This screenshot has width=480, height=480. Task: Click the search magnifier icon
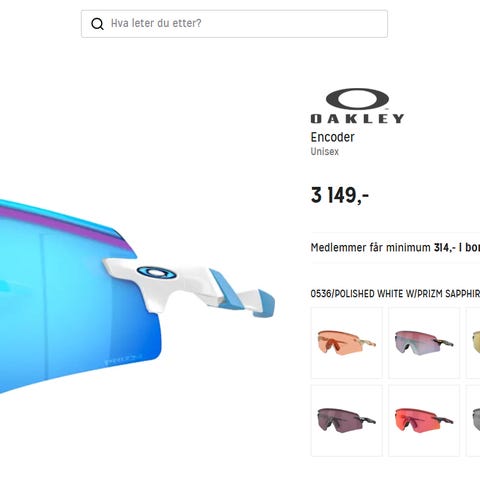[x=97, y=24]
